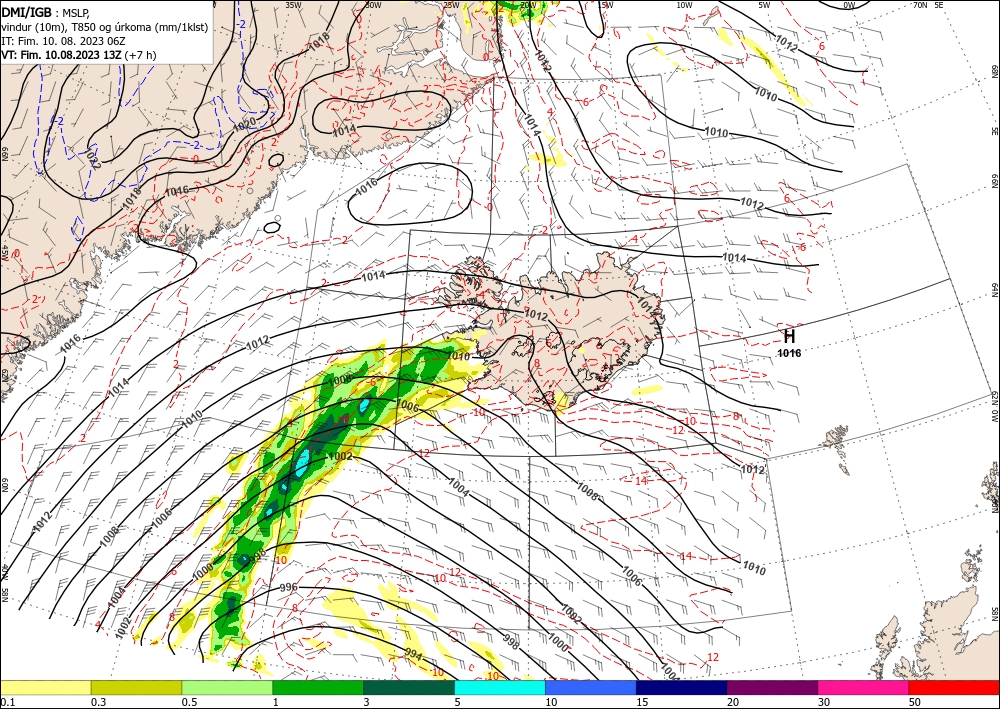The width and height of the screenshot is (1000, 709).
Task: Click the 1022 isobar label over Greenland
Action: 92,157
